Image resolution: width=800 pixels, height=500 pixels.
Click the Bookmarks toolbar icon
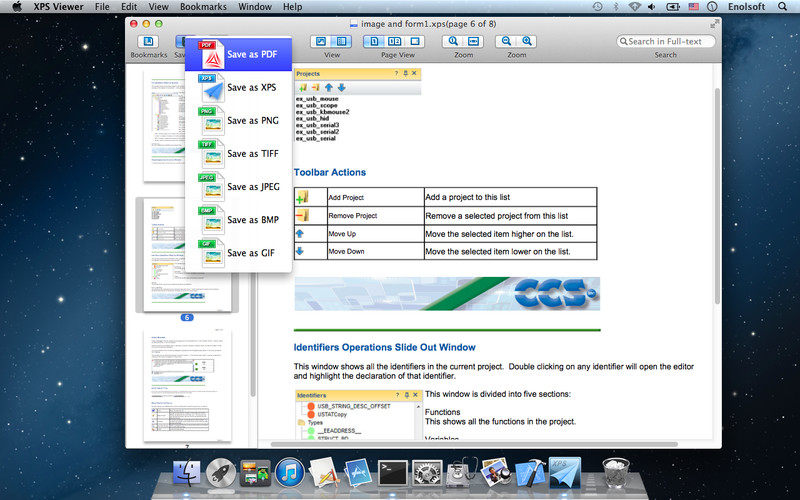(x=148, y=41)
